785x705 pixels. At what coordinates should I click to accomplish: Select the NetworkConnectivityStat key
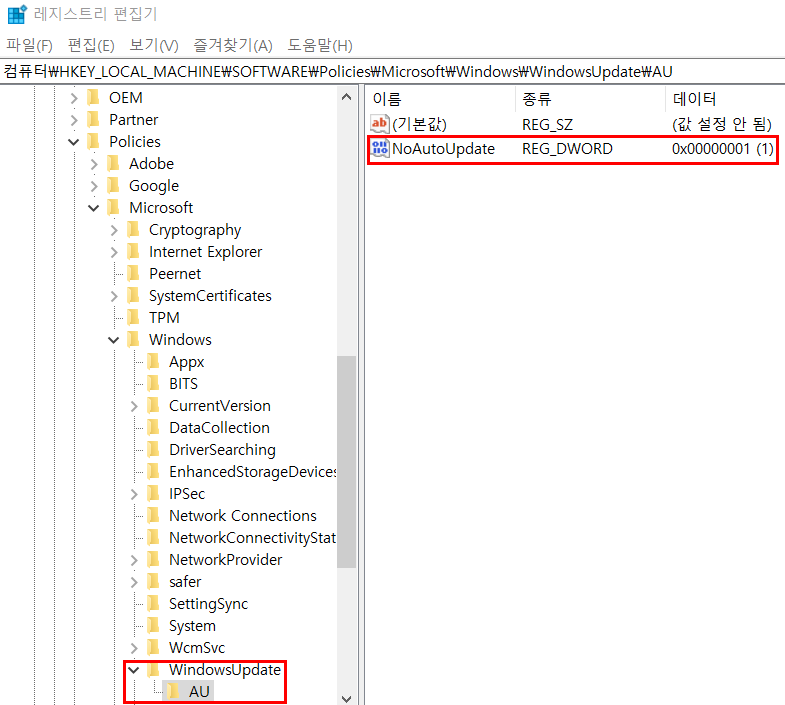252,538
